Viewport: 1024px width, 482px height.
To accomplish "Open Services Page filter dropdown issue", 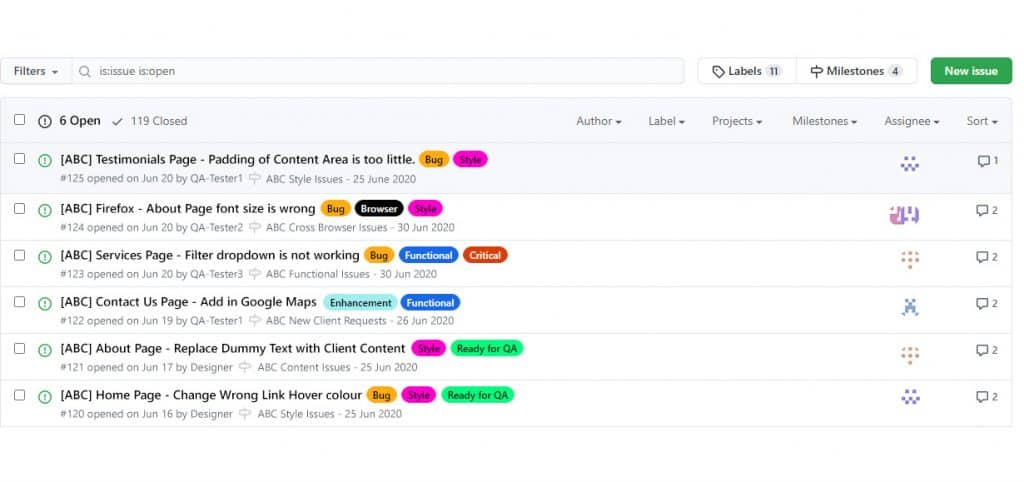I will pos(210,255).
